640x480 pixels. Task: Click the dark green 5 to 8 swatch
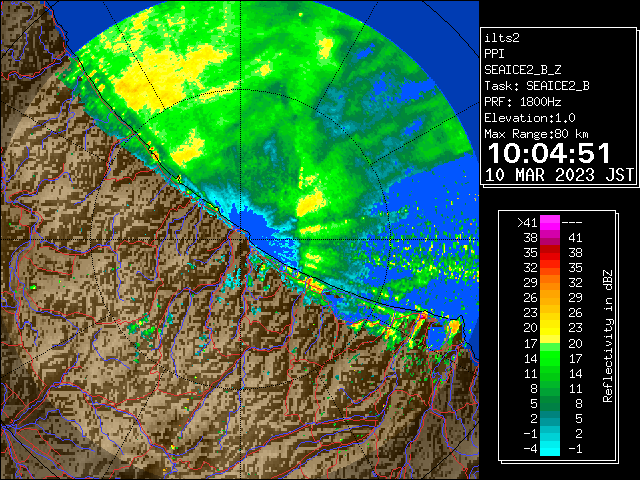[550, 403]
